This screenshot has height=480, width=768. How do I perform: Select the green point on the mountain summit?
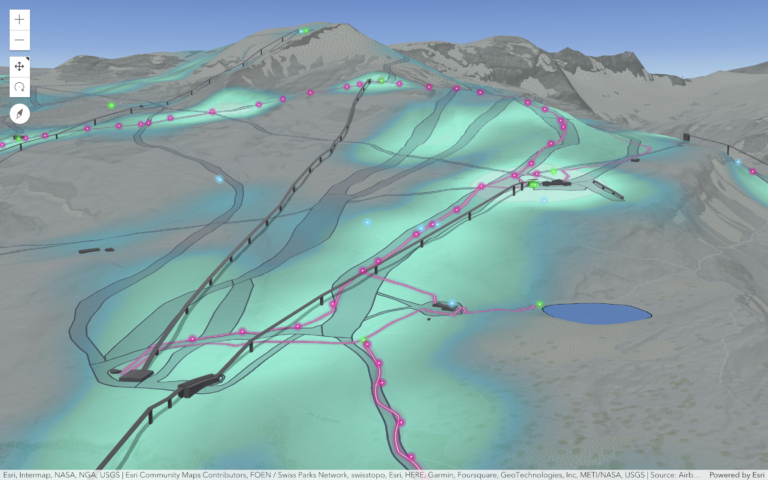[303, 31]
